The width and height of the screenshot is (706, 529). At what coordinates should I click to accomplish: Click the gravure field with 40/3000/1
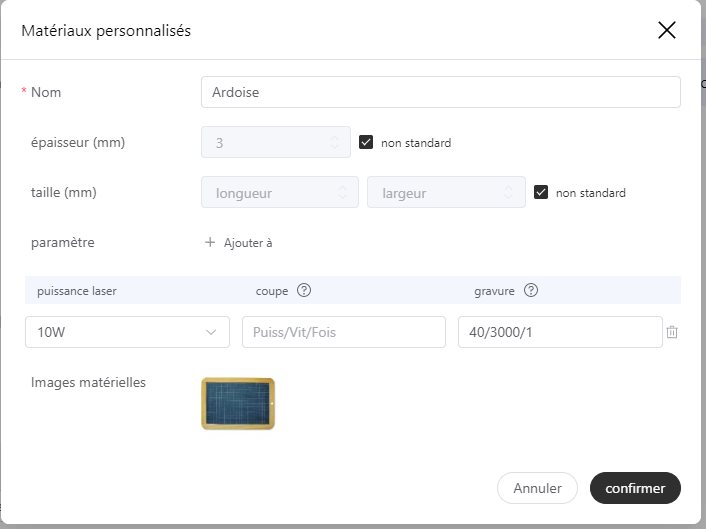[x=560, y=332]
